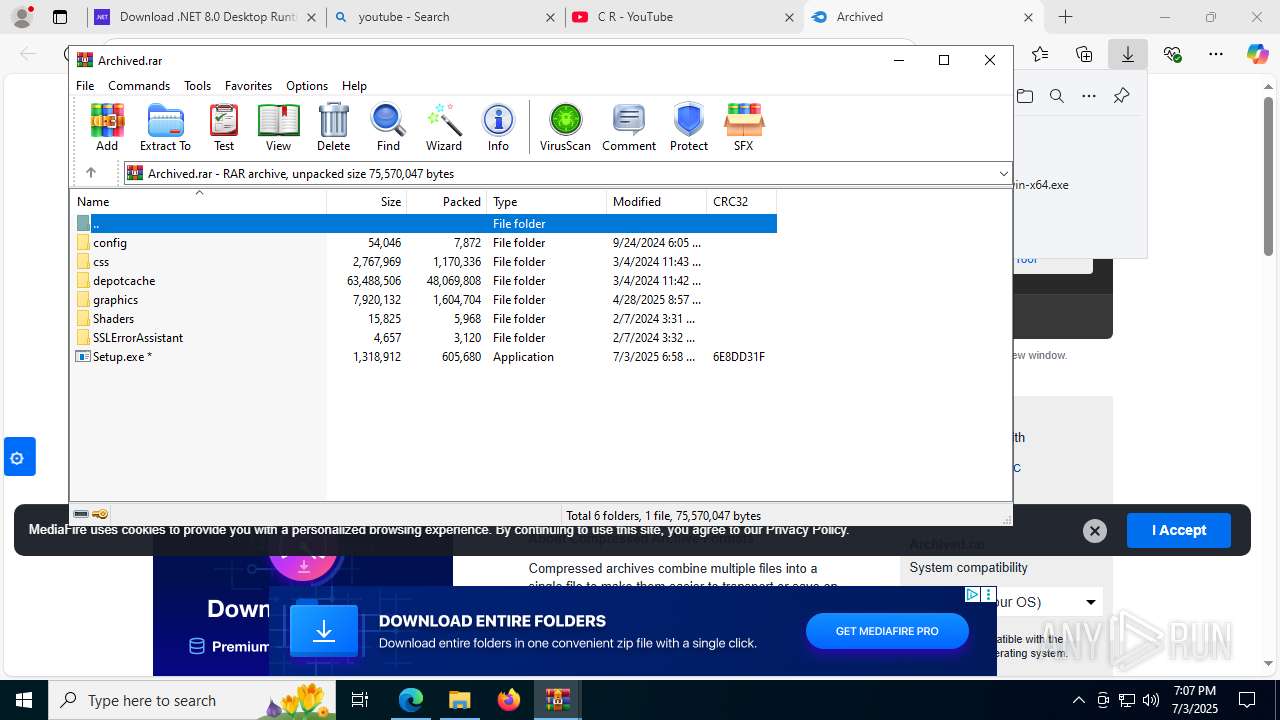Expand the archive path dropdown
Image resolution: width=1280 pixels, height=720 pixels.
pyautogui.click(x=1003, y=174)
